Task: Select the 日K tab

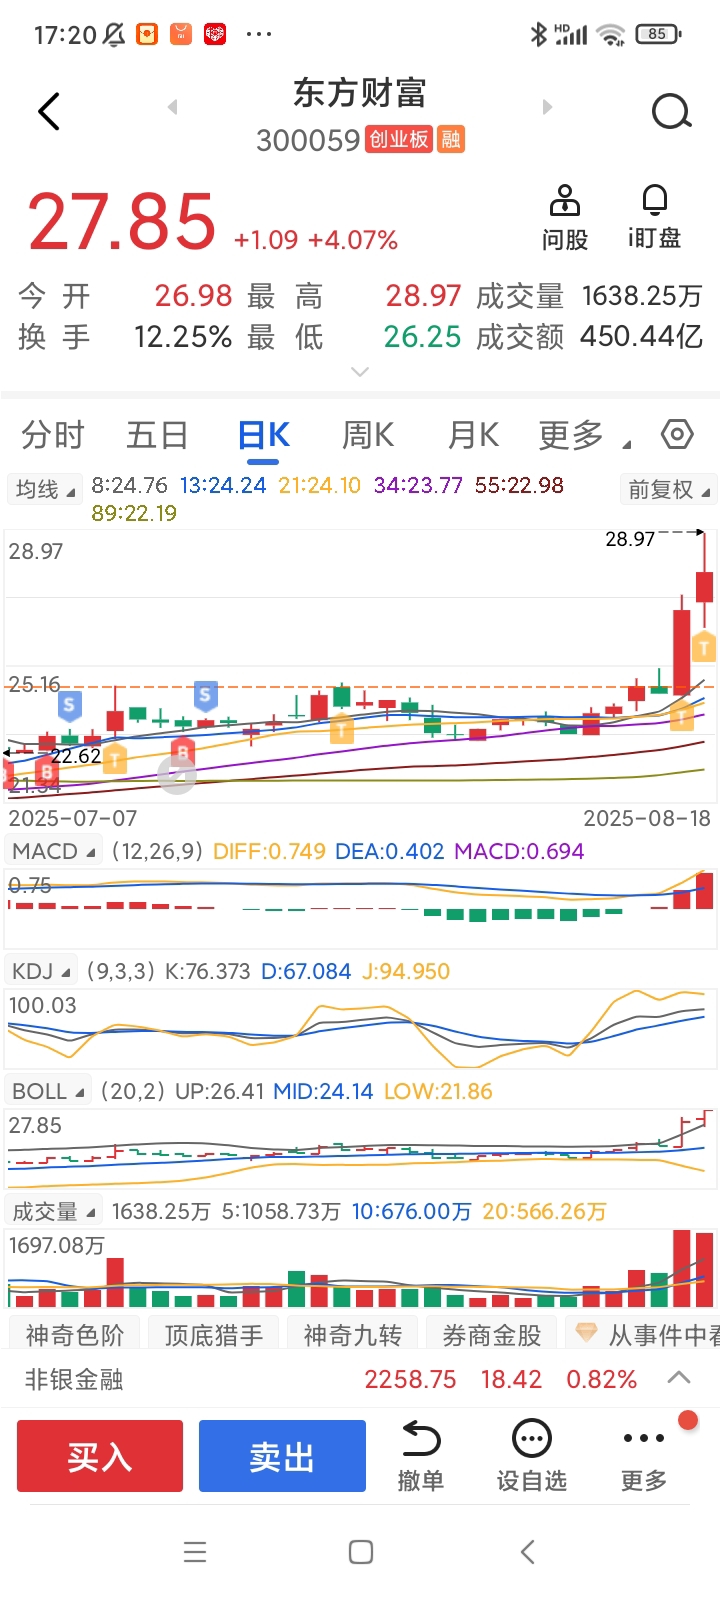Action: pyautogui.click(x=264, y=435)
